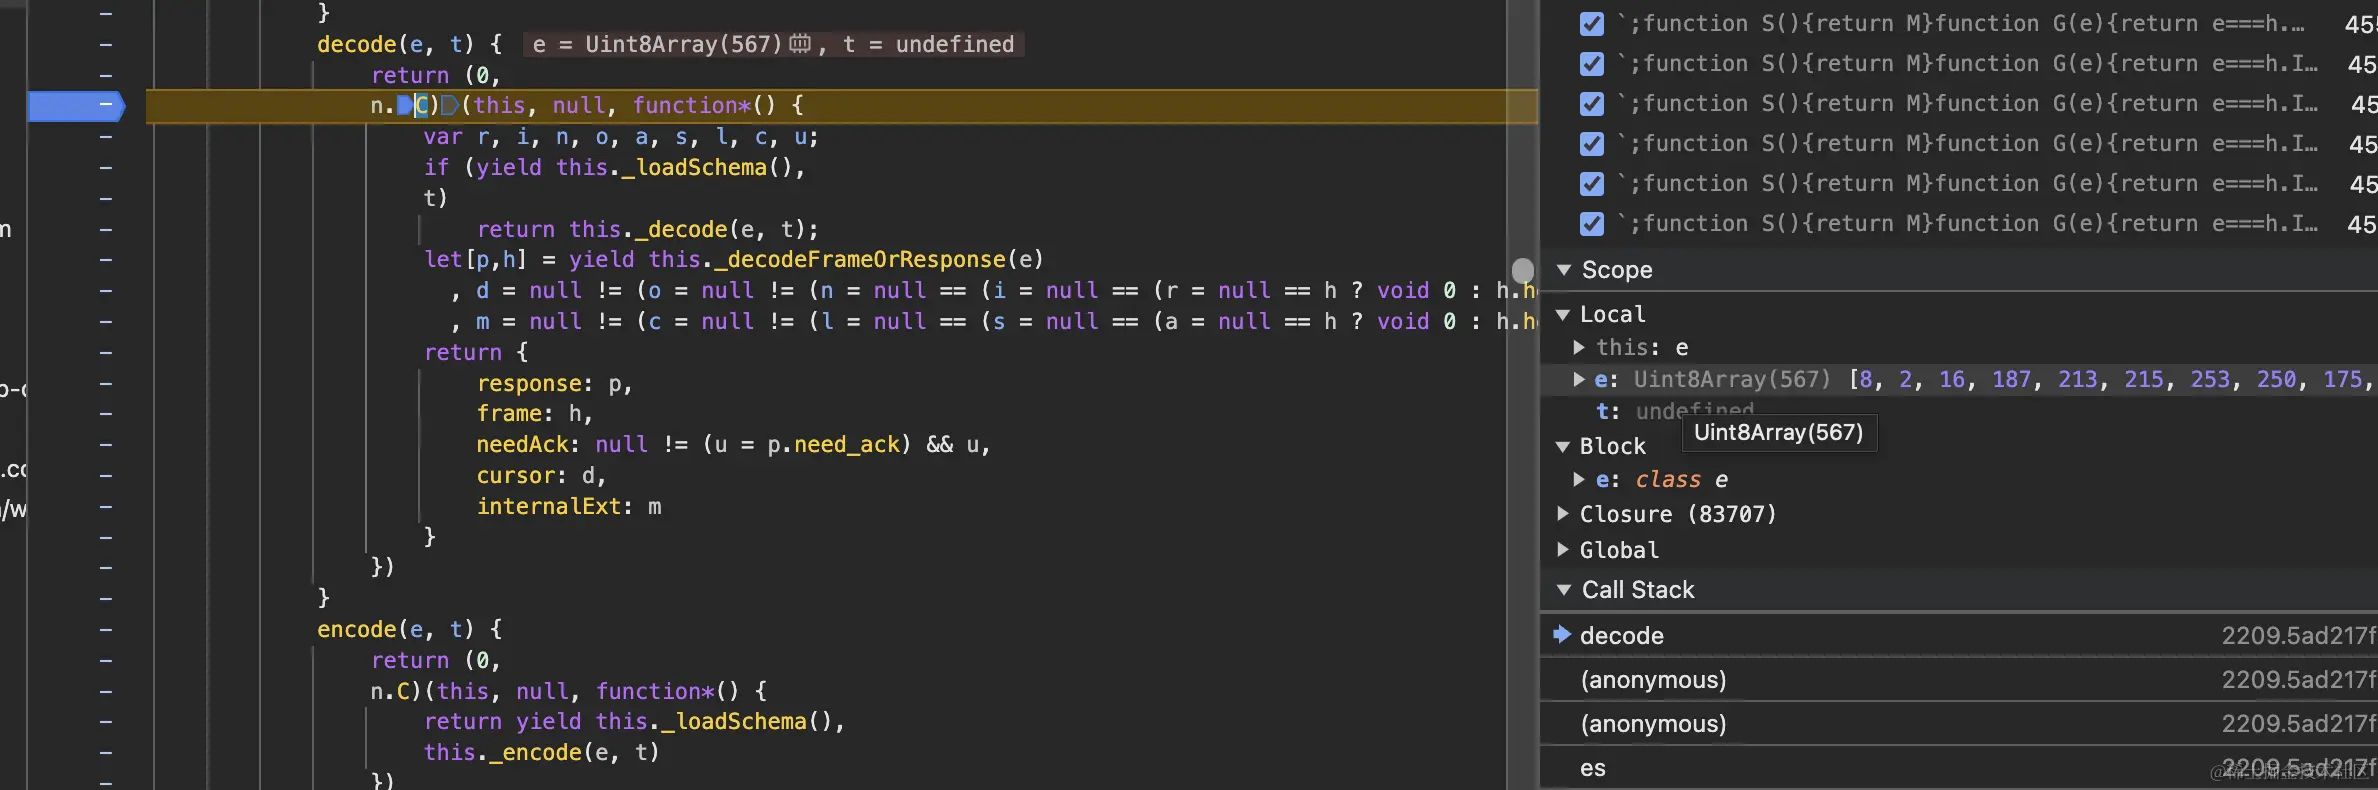Image resolution: width=2378 pixels, height=790 pixels.
Task: Enable outlined inline breakpoint marker before (this
Action: point(449,105)
